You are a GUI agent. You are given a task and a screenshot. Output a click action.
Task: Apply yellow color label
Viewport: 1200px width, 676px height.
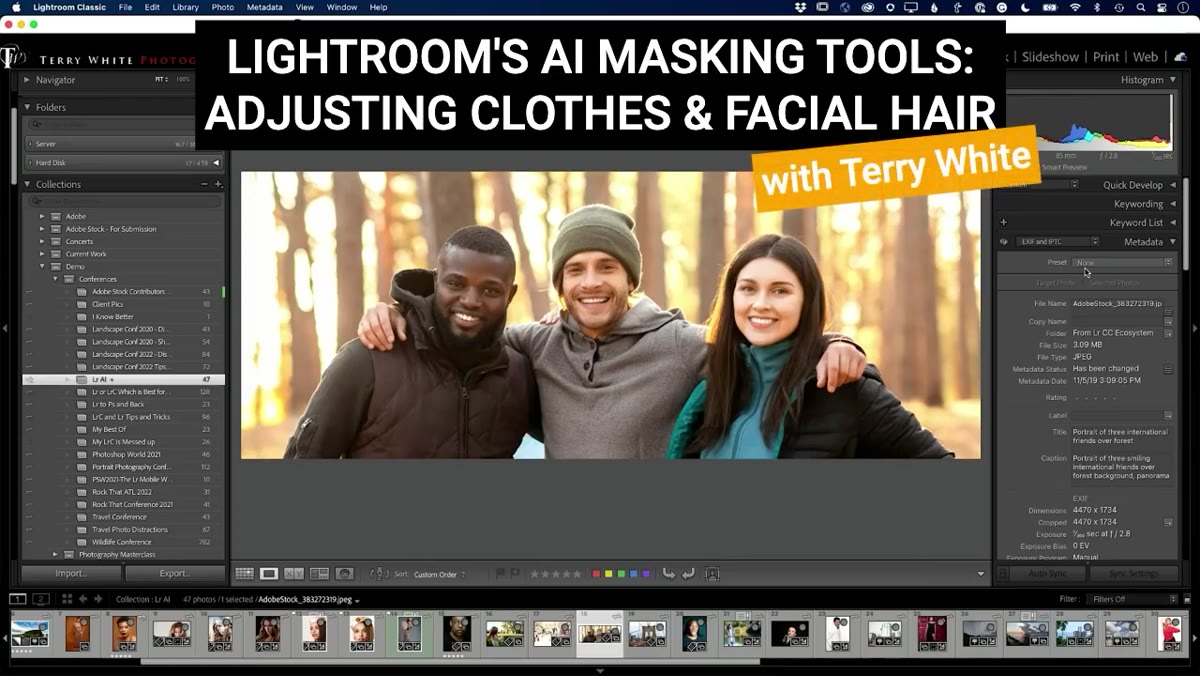click(609, 574)
